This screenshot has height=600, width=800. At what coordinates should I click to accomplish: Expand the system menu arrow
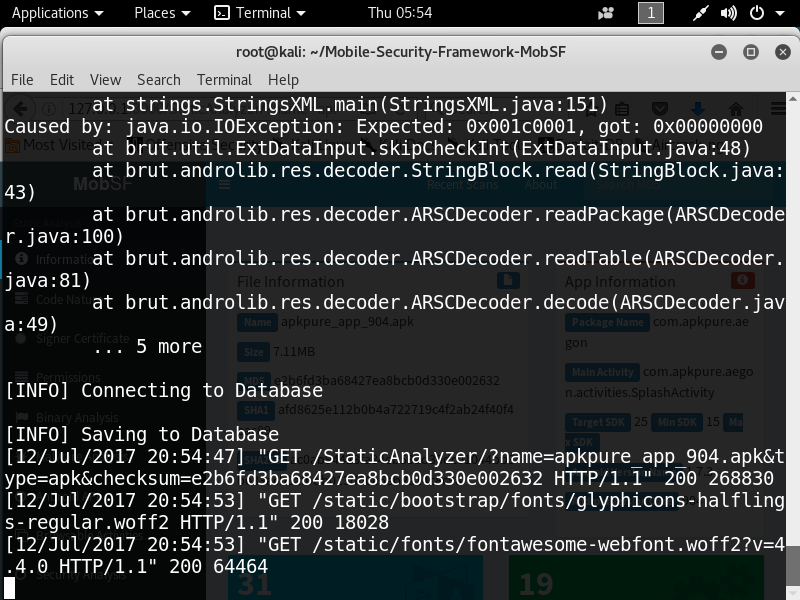point(780,13)
